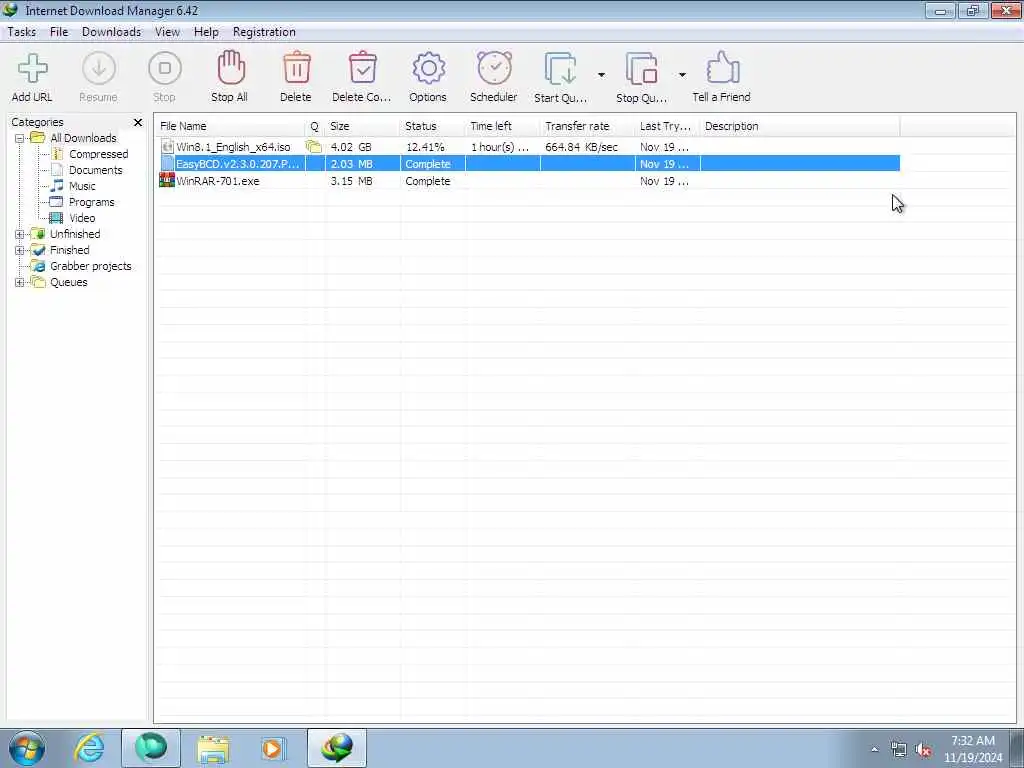Show hidden tray icons arrow
Screen dimensions: 1024x768
(874, 750)
